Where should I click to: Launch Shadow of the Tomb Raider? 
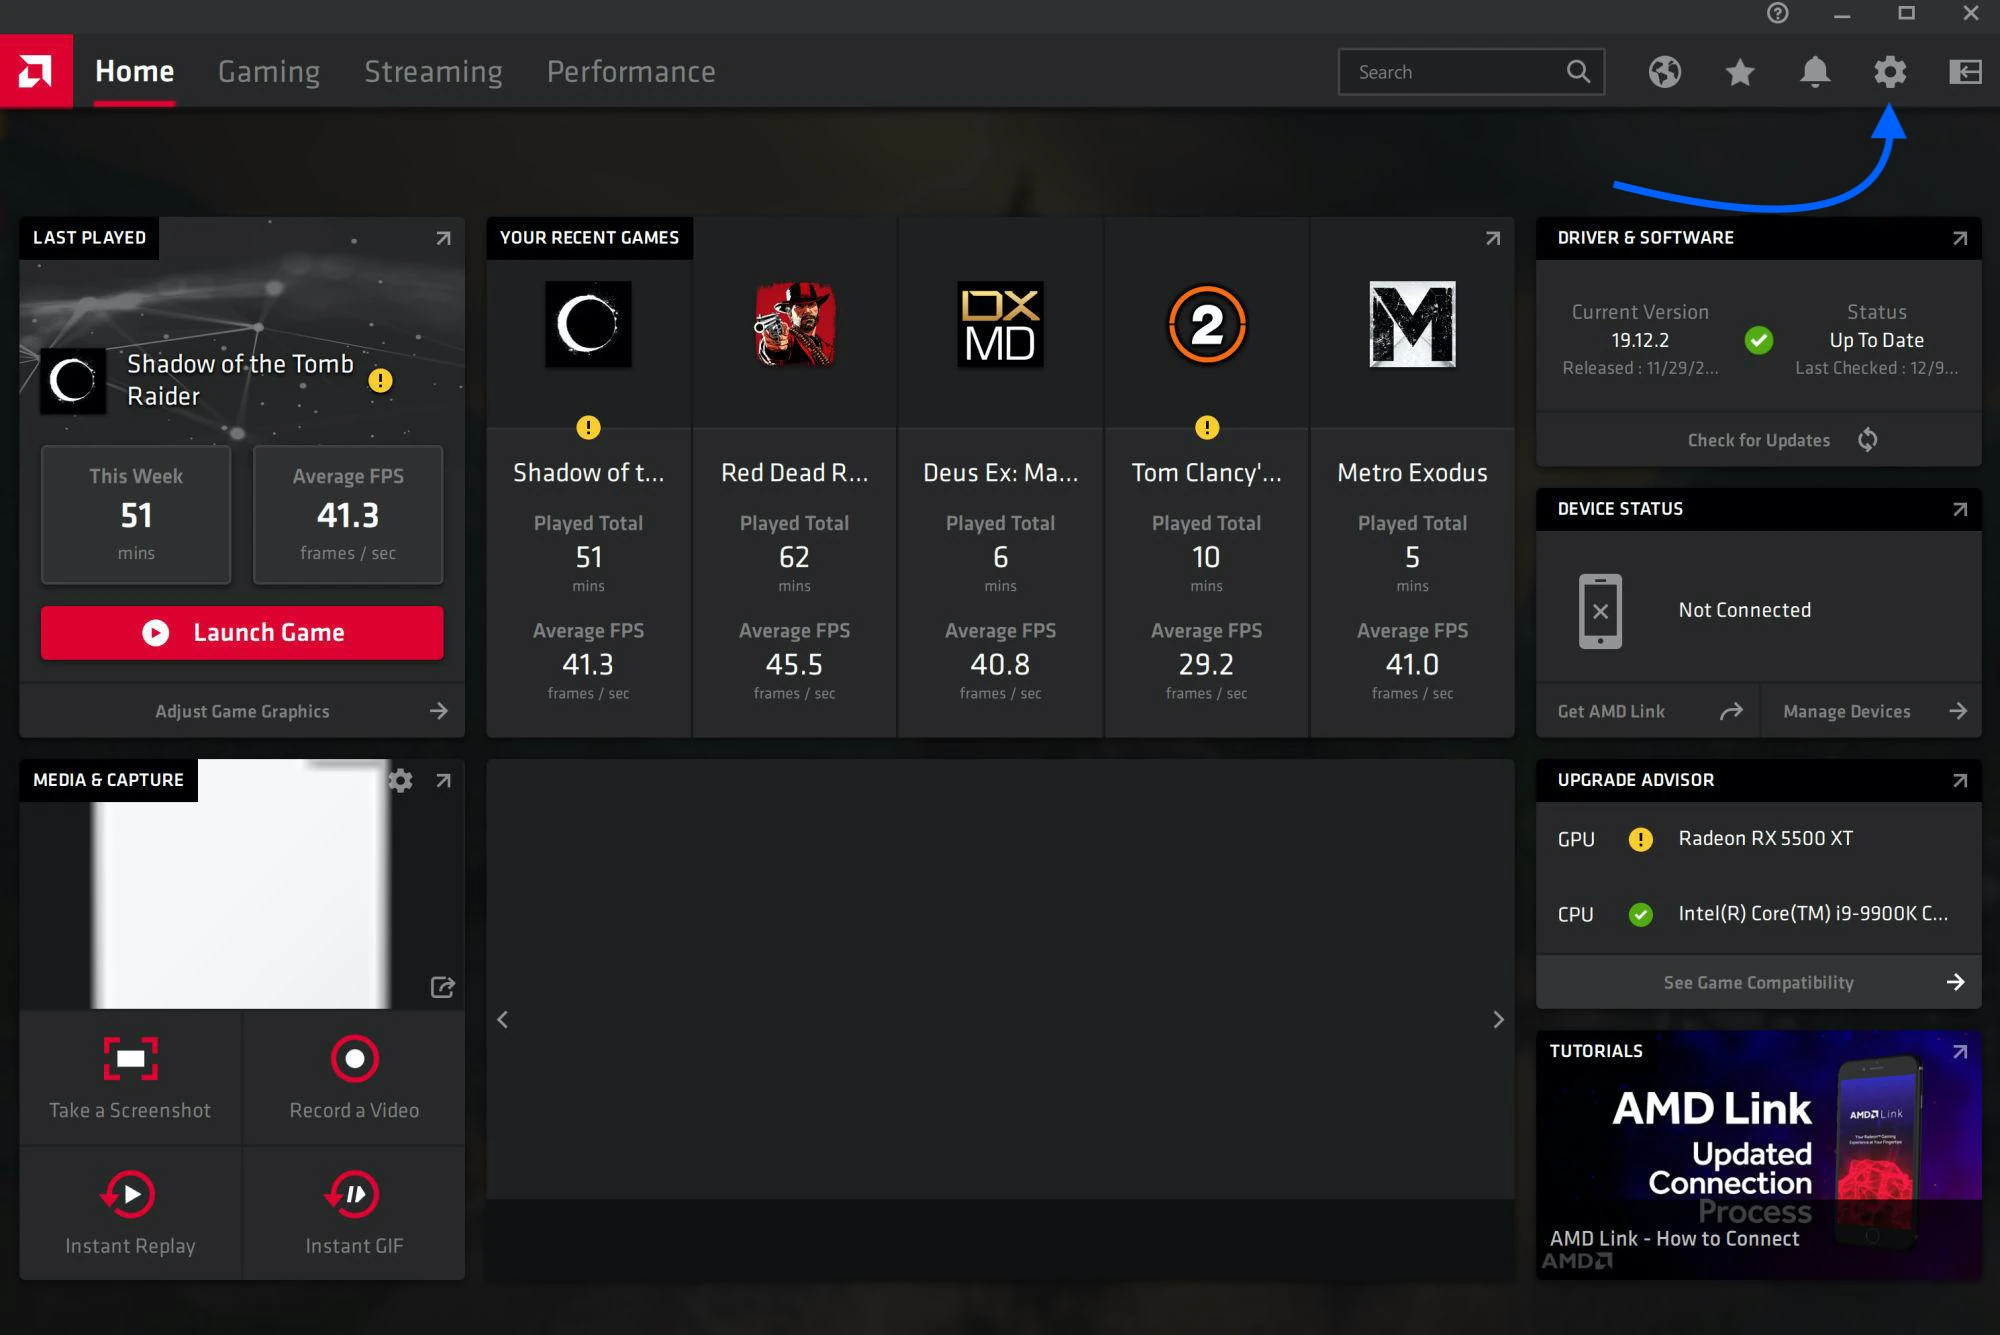241,632
